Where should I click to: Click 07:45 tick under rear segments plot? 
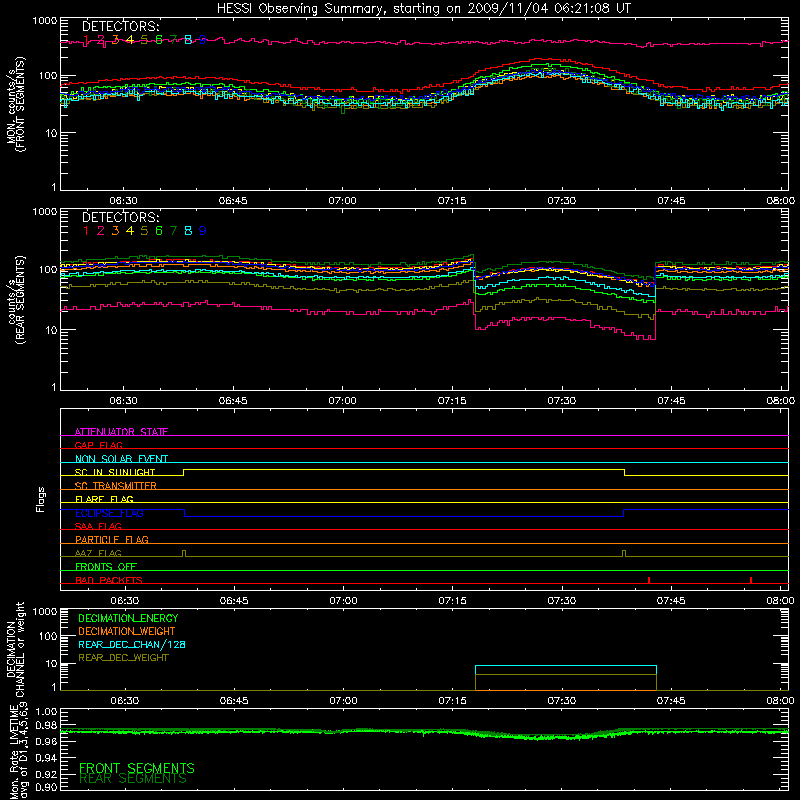tap(671, 401)
